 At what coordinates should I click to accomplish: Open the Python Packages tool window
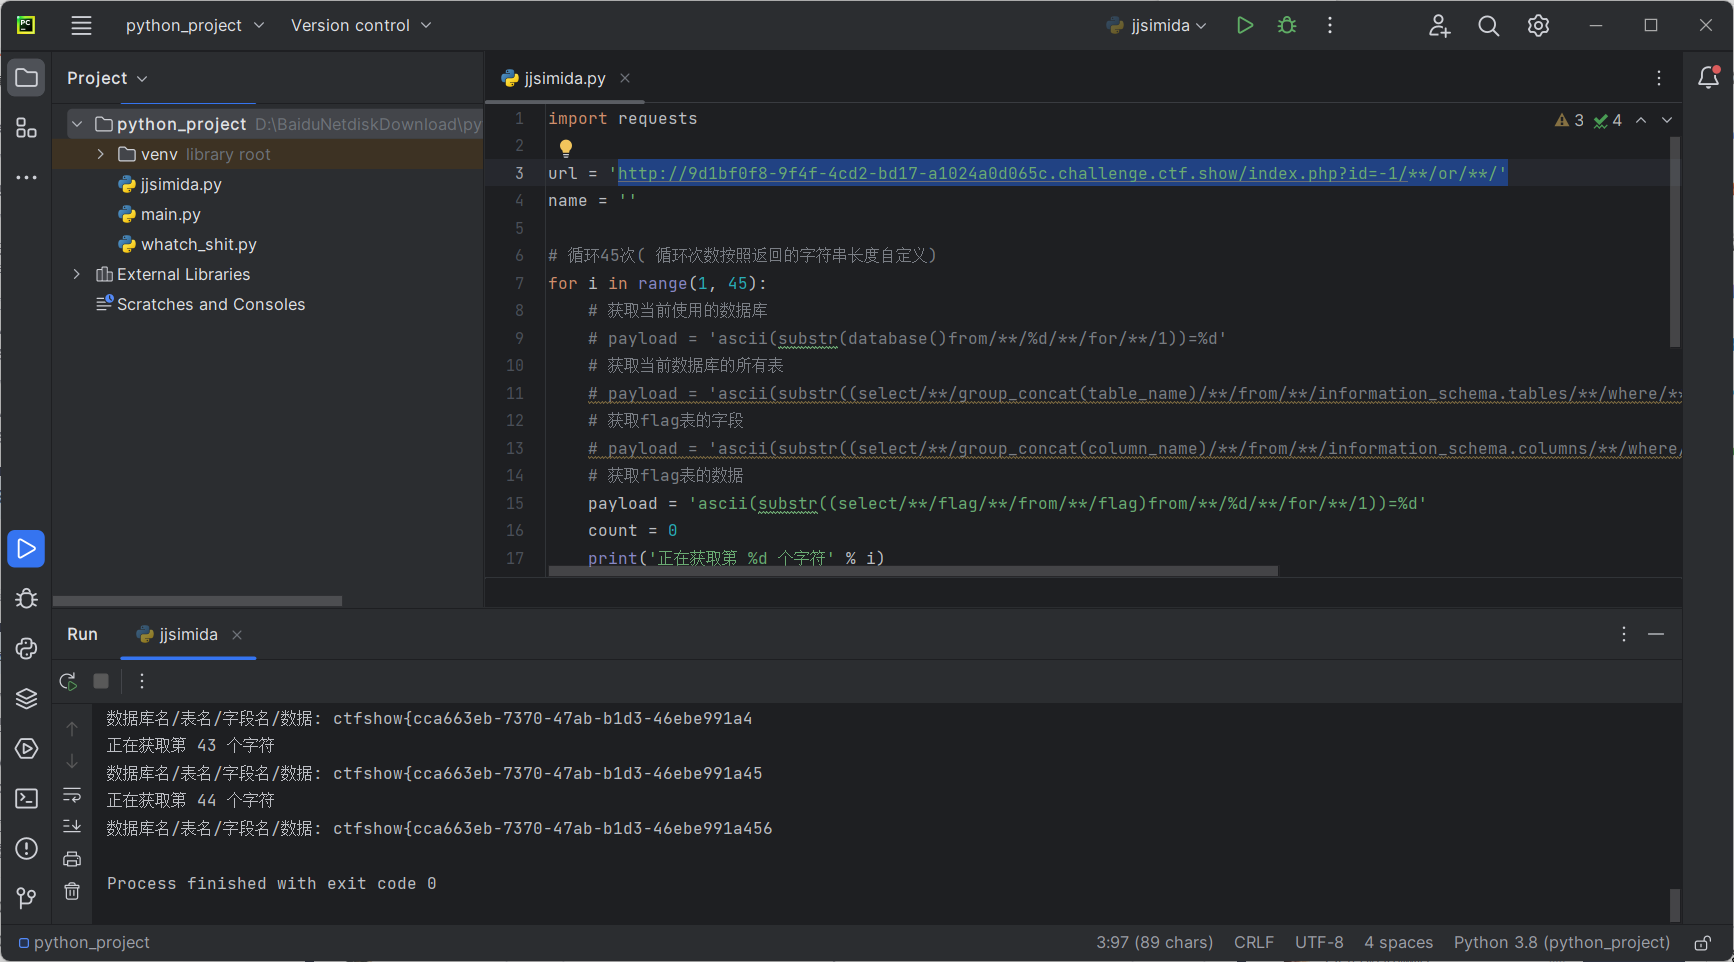[27, 699]
